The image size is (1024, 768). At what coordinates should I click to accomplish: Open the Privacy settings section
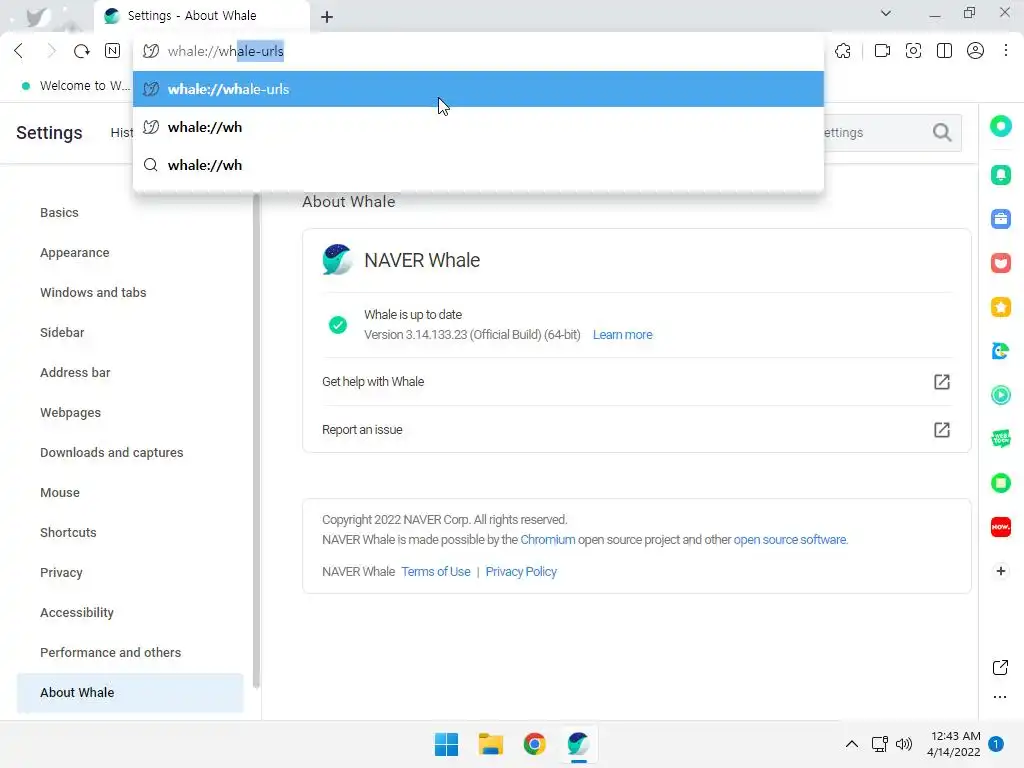pyautogui.click(x=61, y=573)
